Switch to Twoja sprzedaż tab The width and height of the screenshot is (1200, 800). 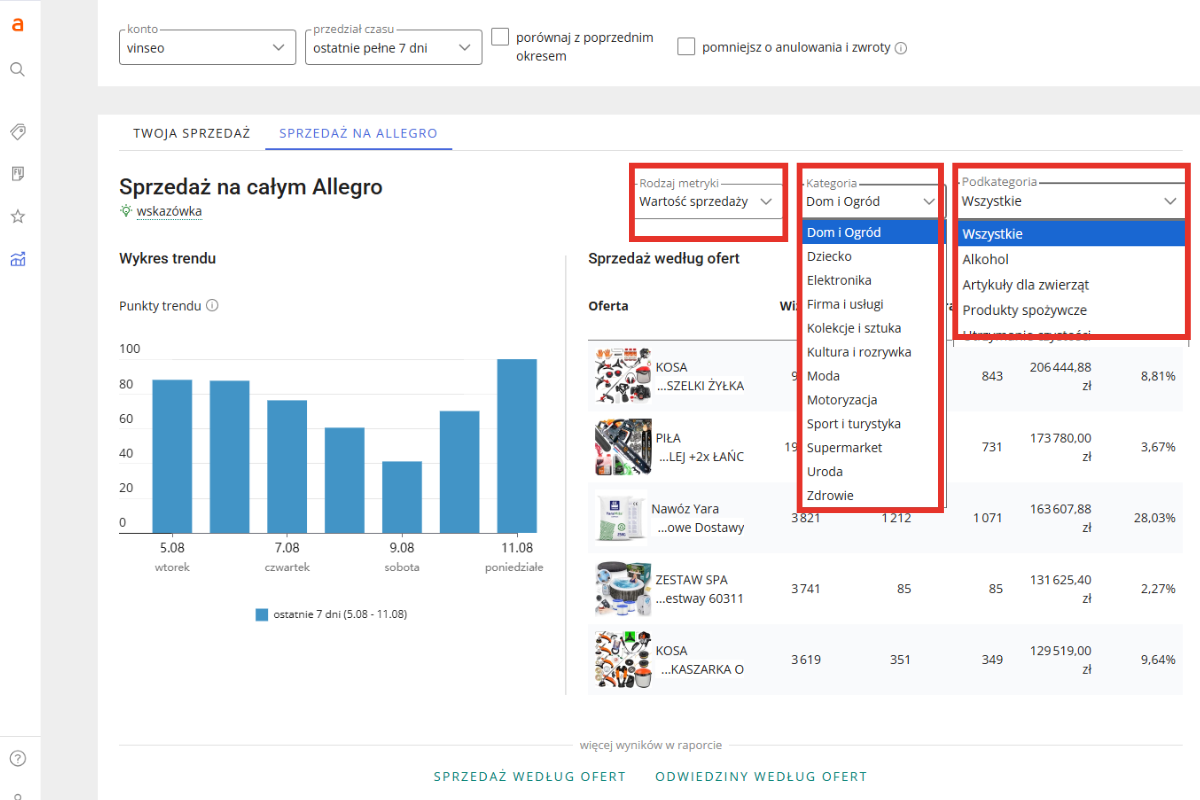pyautogui.click(x=192, y=133)
